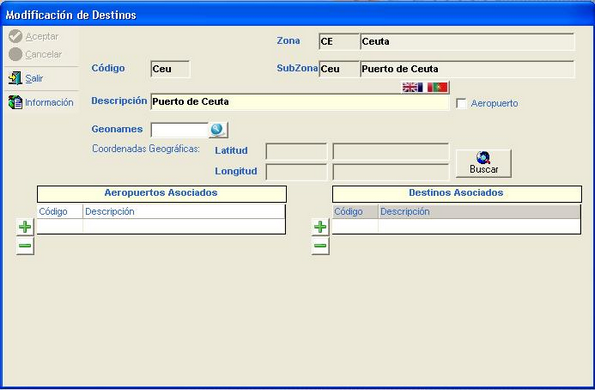This screenshot has height=390, width=595.
Task: Toggle the Aeropuerto checkbox
Action: (461, 104)
